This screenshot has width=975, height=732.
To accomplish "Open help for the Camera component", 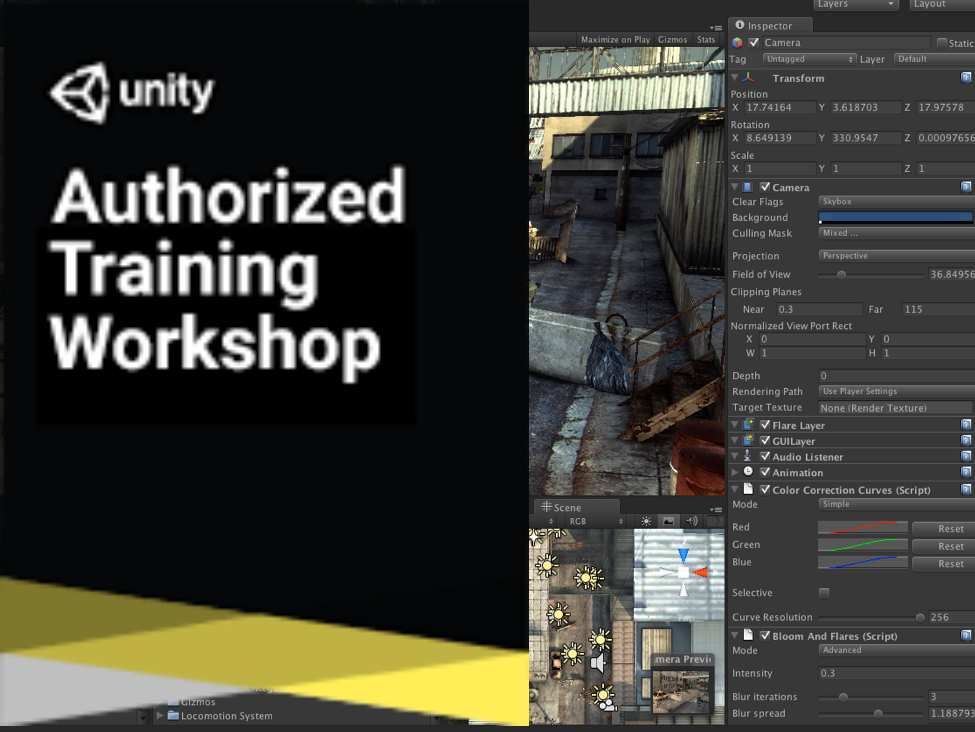I will tap(966, 187).
